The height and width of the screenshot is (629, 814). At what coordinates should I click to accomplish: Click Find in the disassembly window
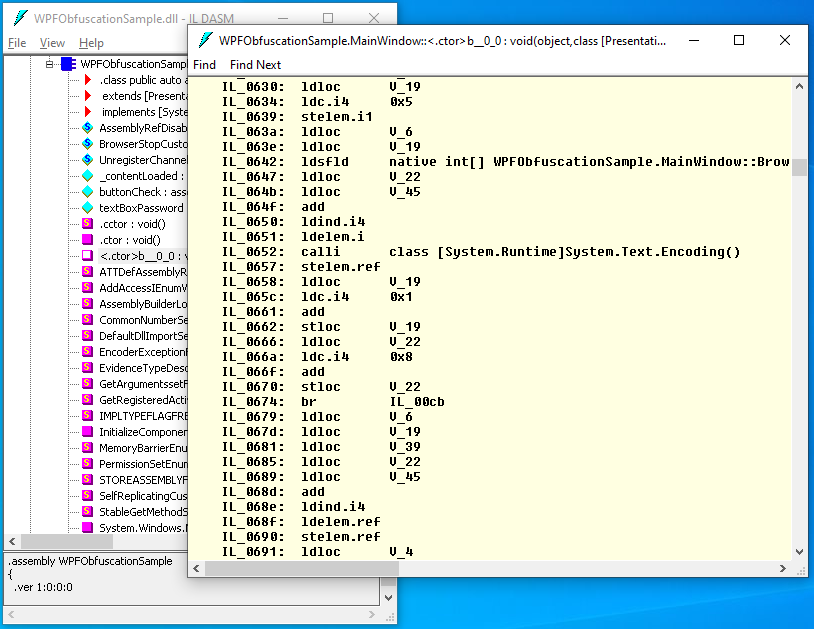(205, 64)
